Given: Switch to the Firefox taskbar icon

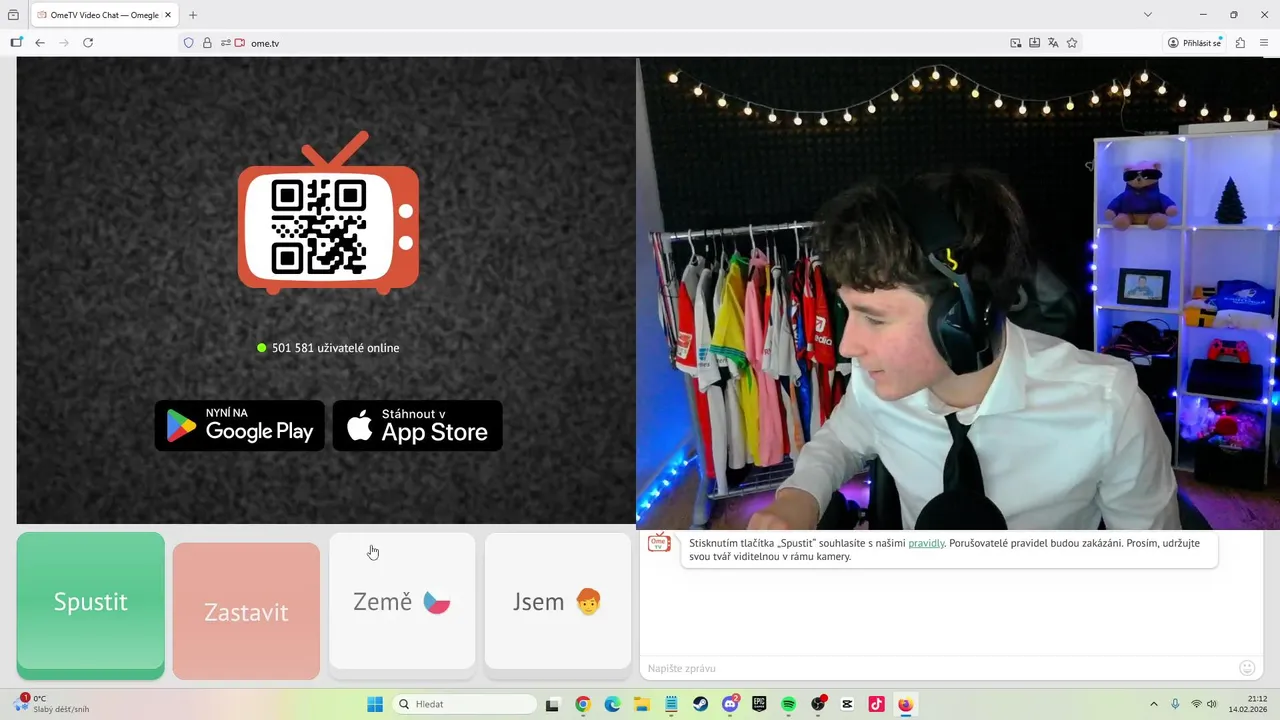Looking at the screenshot, I should (x=906, y=704).
